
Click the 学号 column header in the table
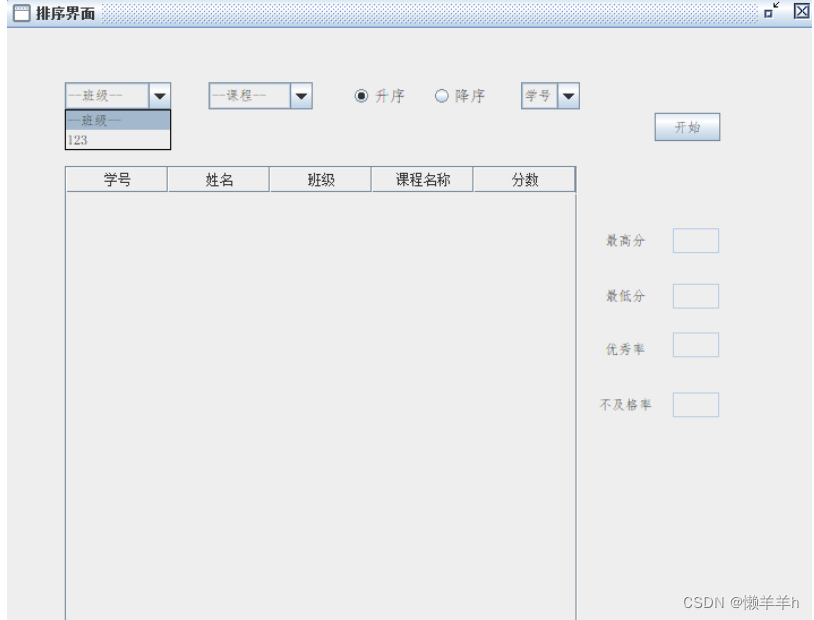[117, 180]
